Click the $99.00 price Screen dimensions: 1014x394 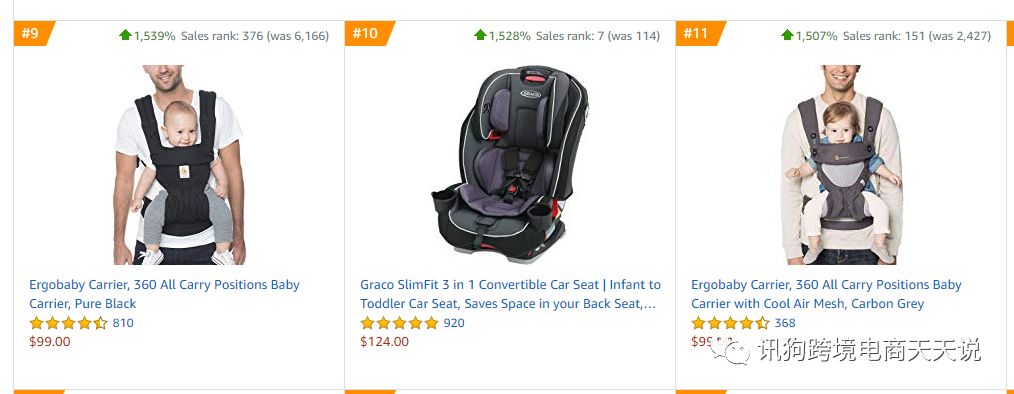pos(50,342)
